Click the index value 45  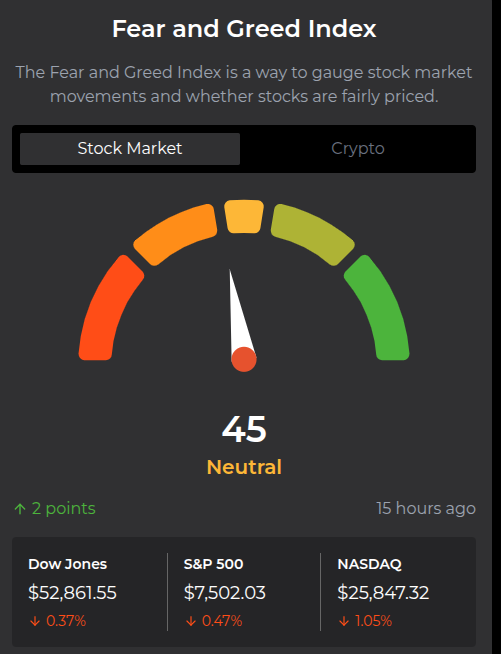tap(244, 429)
